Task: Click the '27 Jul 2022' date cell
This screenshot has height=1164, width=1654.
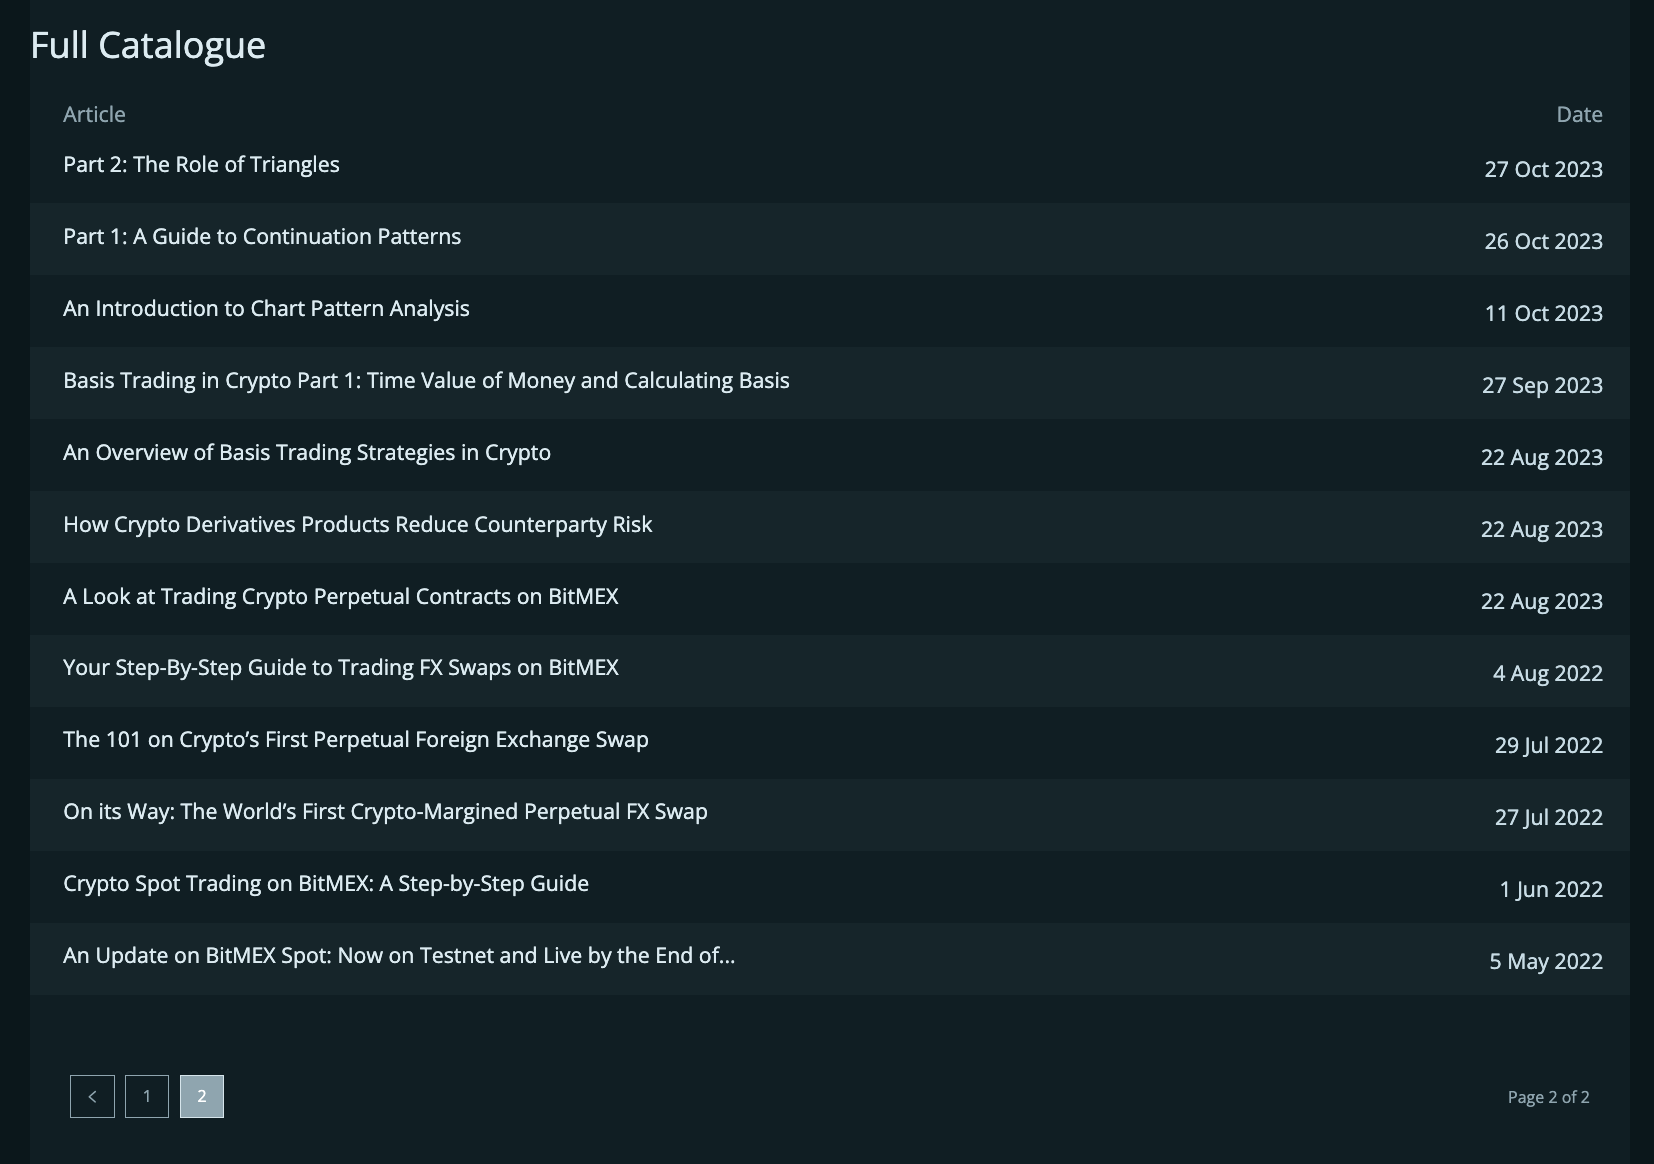Action: [x=1548, y=817]
